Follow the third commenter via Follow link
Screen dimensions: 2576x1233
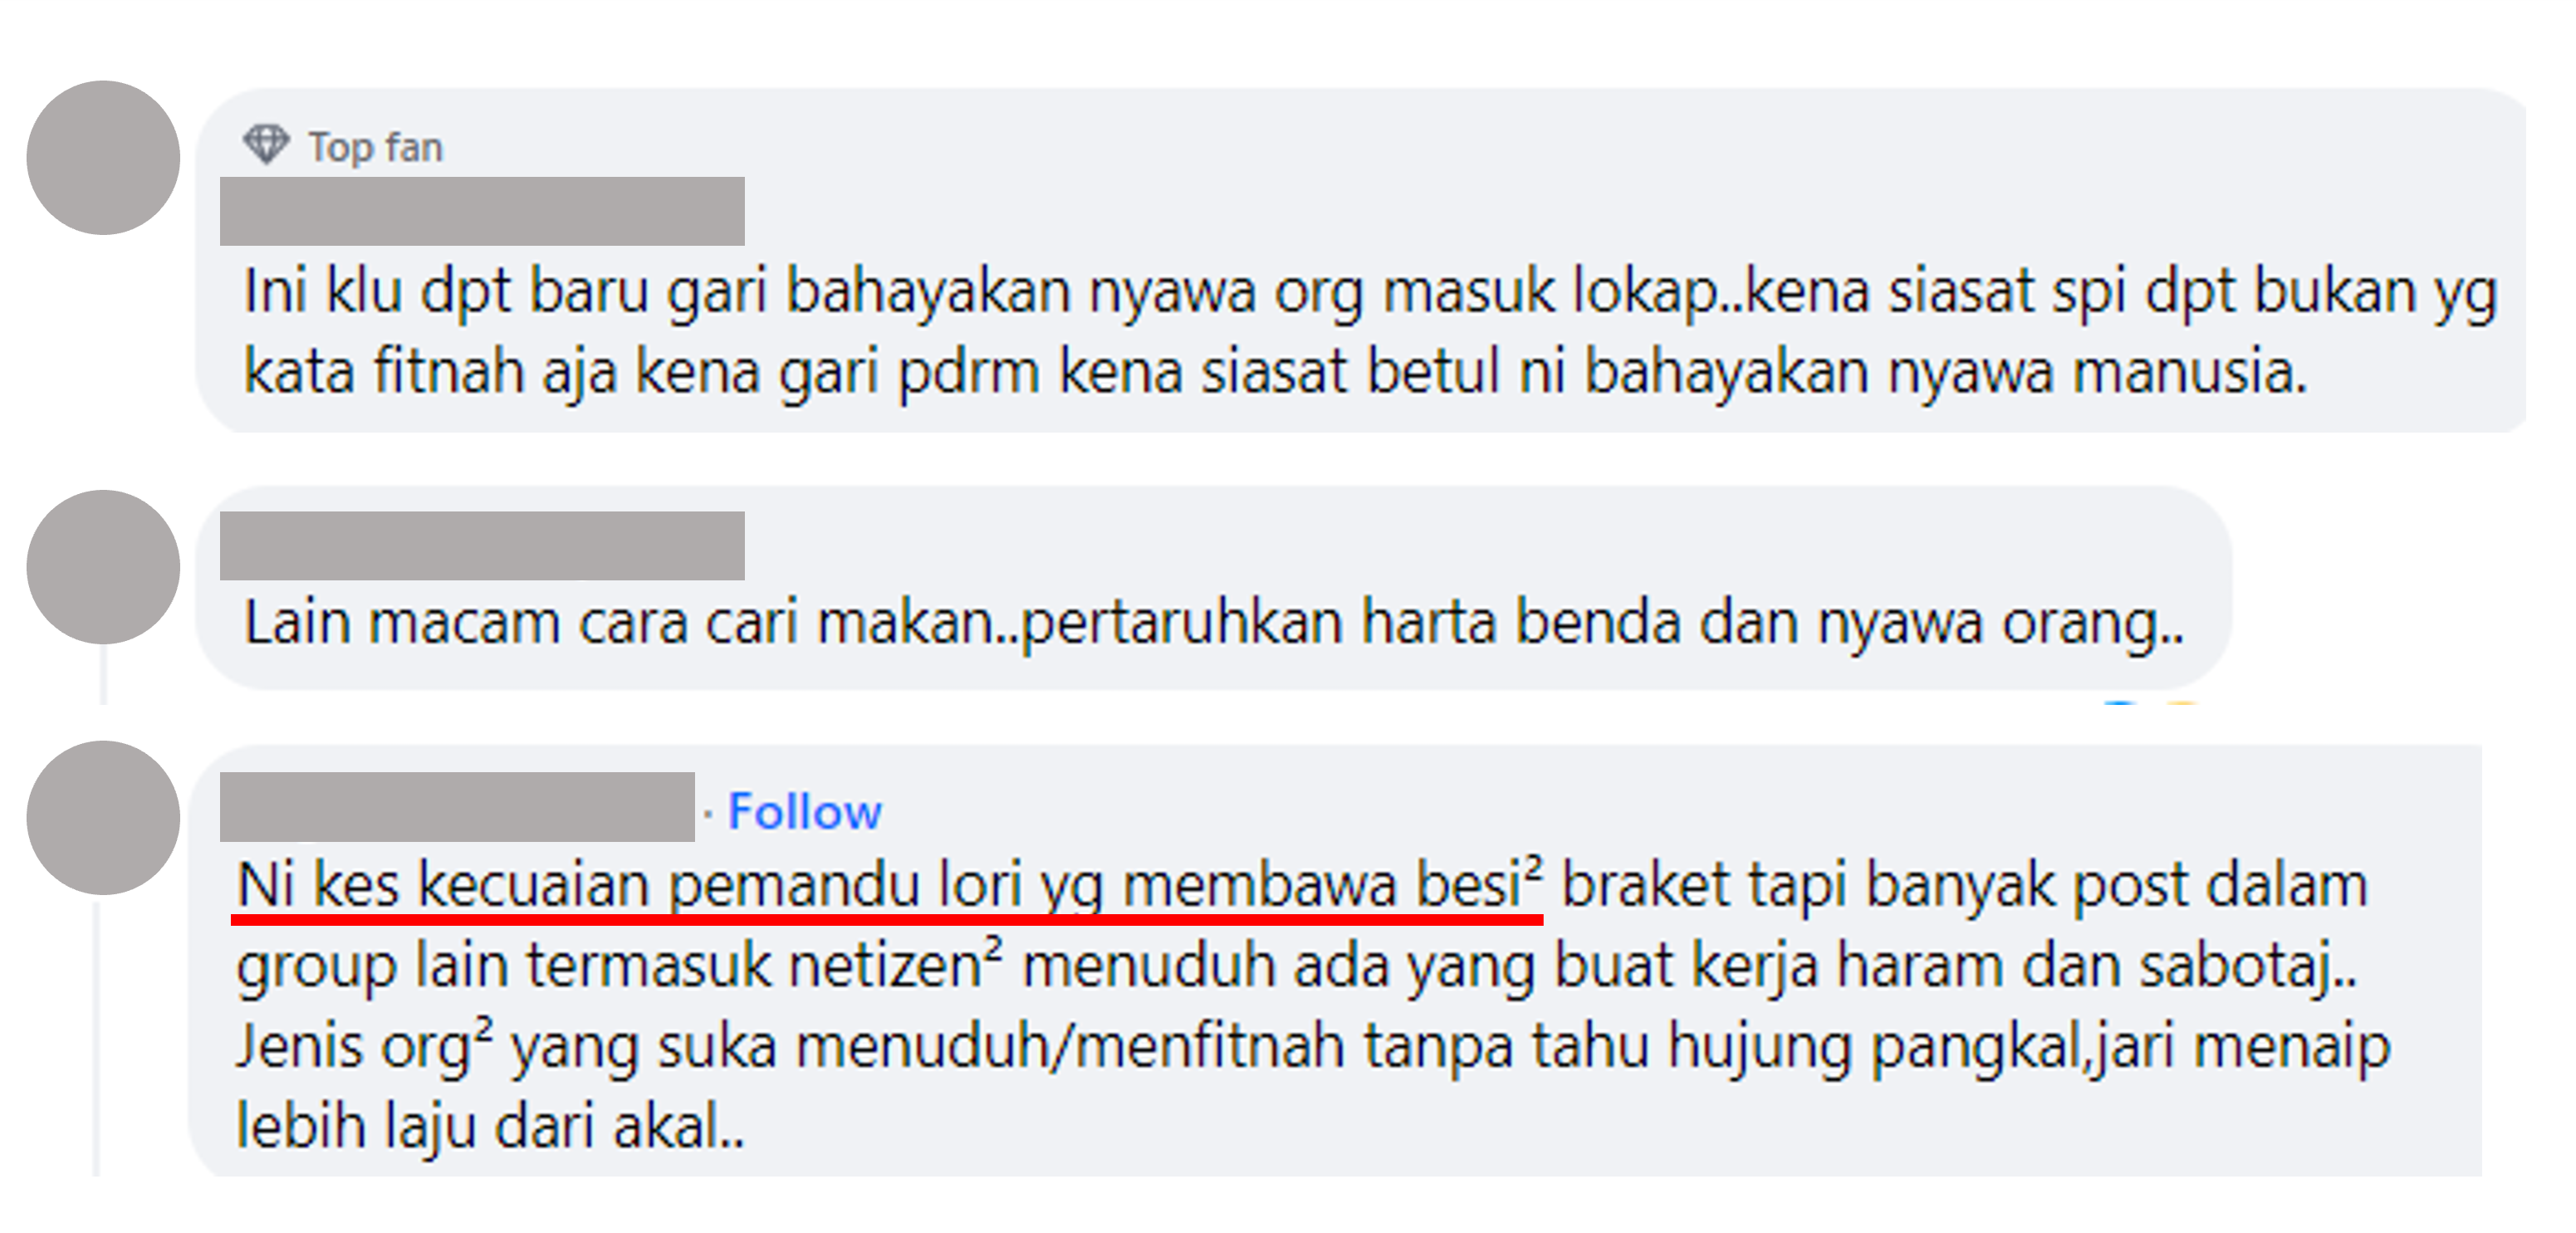click(805, 811)
